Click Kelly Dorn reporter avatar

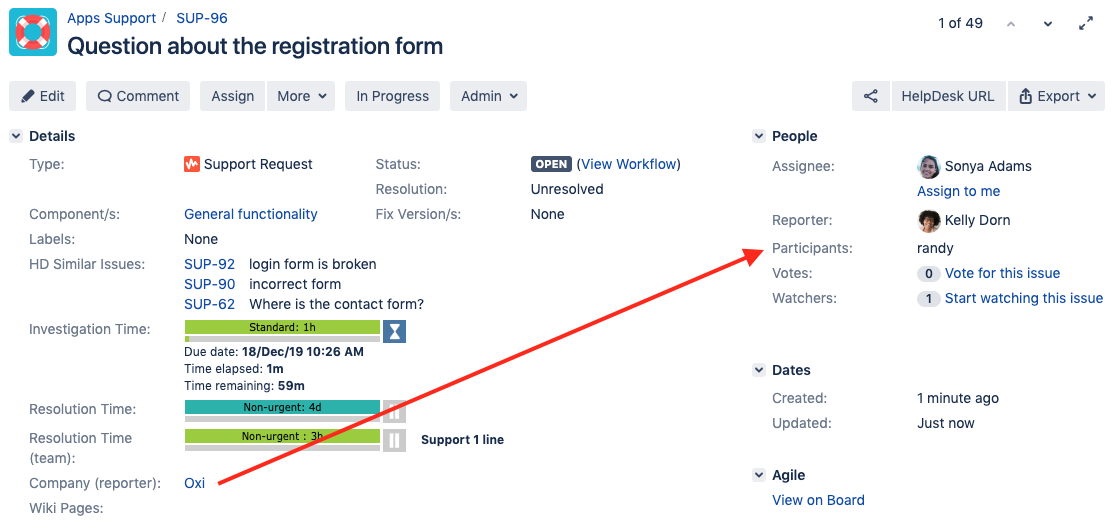929,221
